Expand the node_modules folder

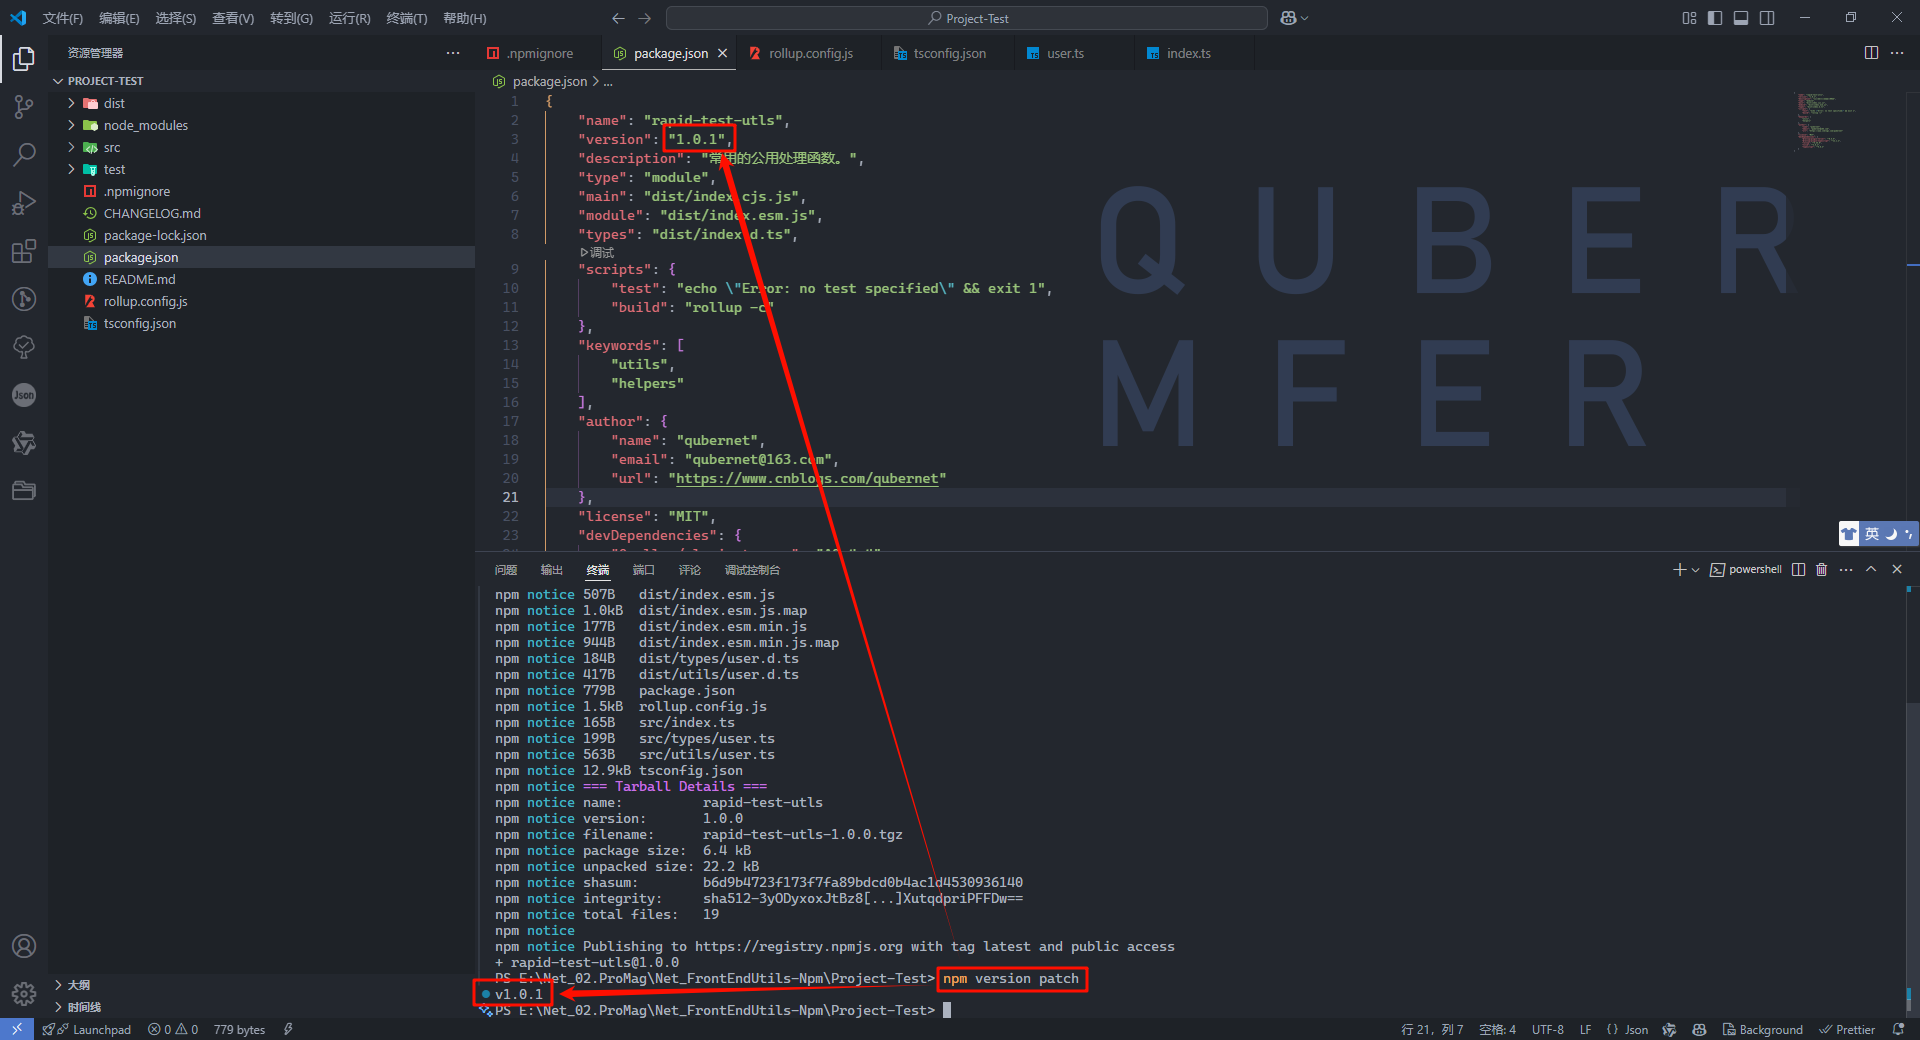[145, 125]
